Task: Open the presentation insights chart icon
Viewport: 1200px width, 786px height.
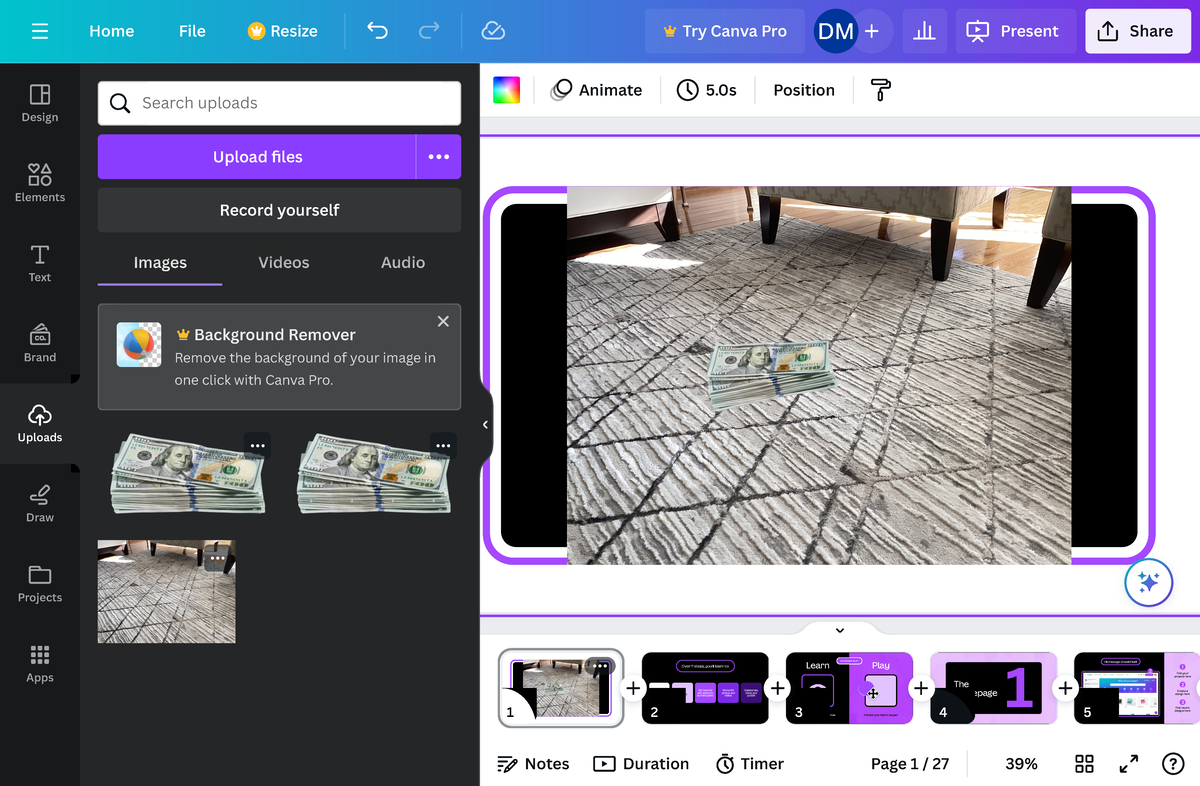Action: [x=924, y=31]
